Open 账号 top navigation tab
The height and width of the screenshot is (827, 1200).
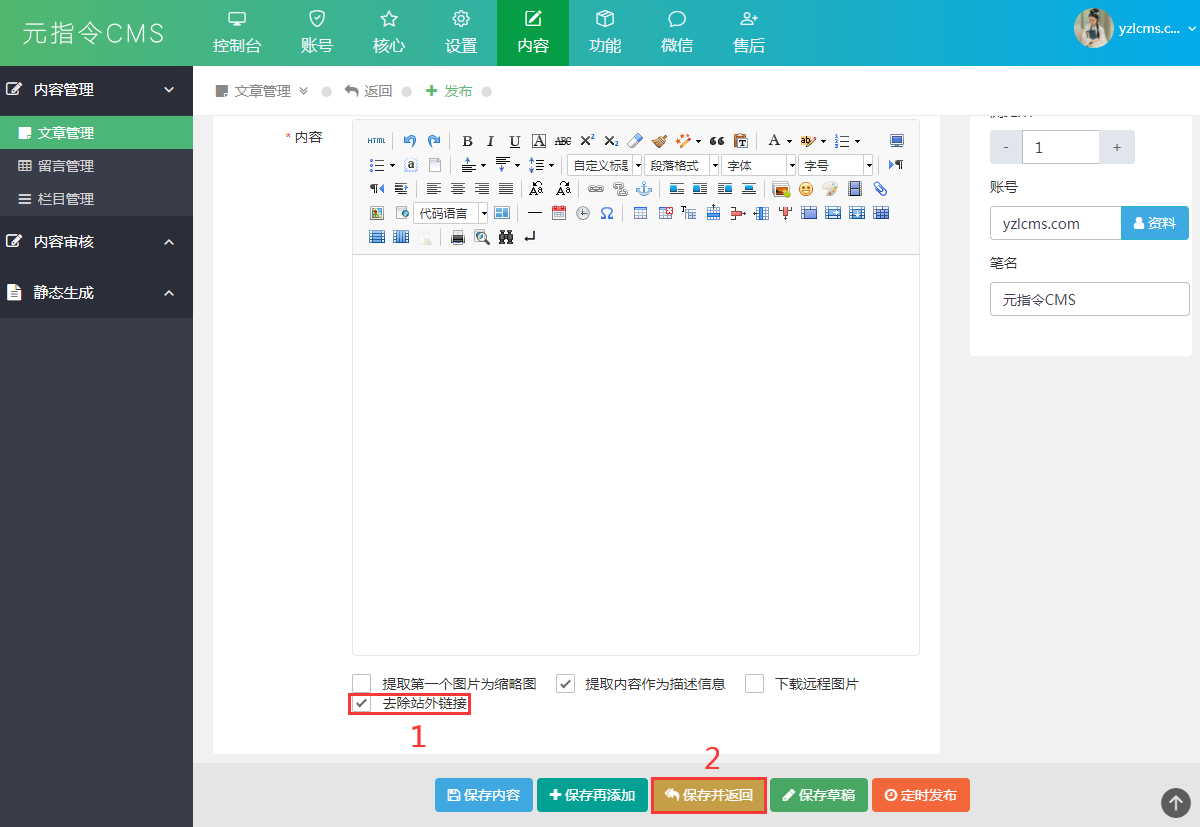coord(317,33)
